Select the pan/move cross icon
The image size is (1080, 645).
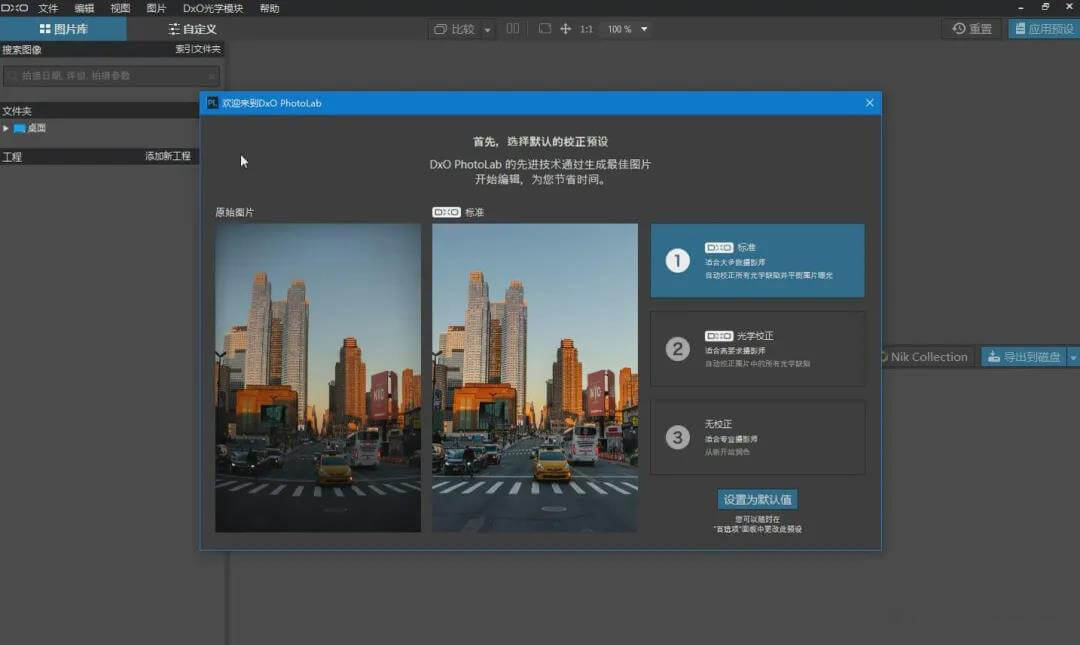(565, 29)
